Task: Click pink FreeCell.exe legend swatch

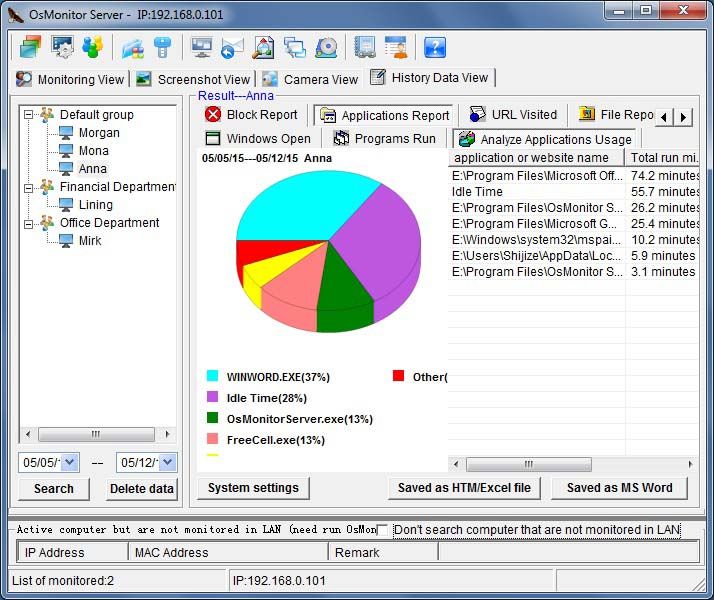Action: click(212, 438)
